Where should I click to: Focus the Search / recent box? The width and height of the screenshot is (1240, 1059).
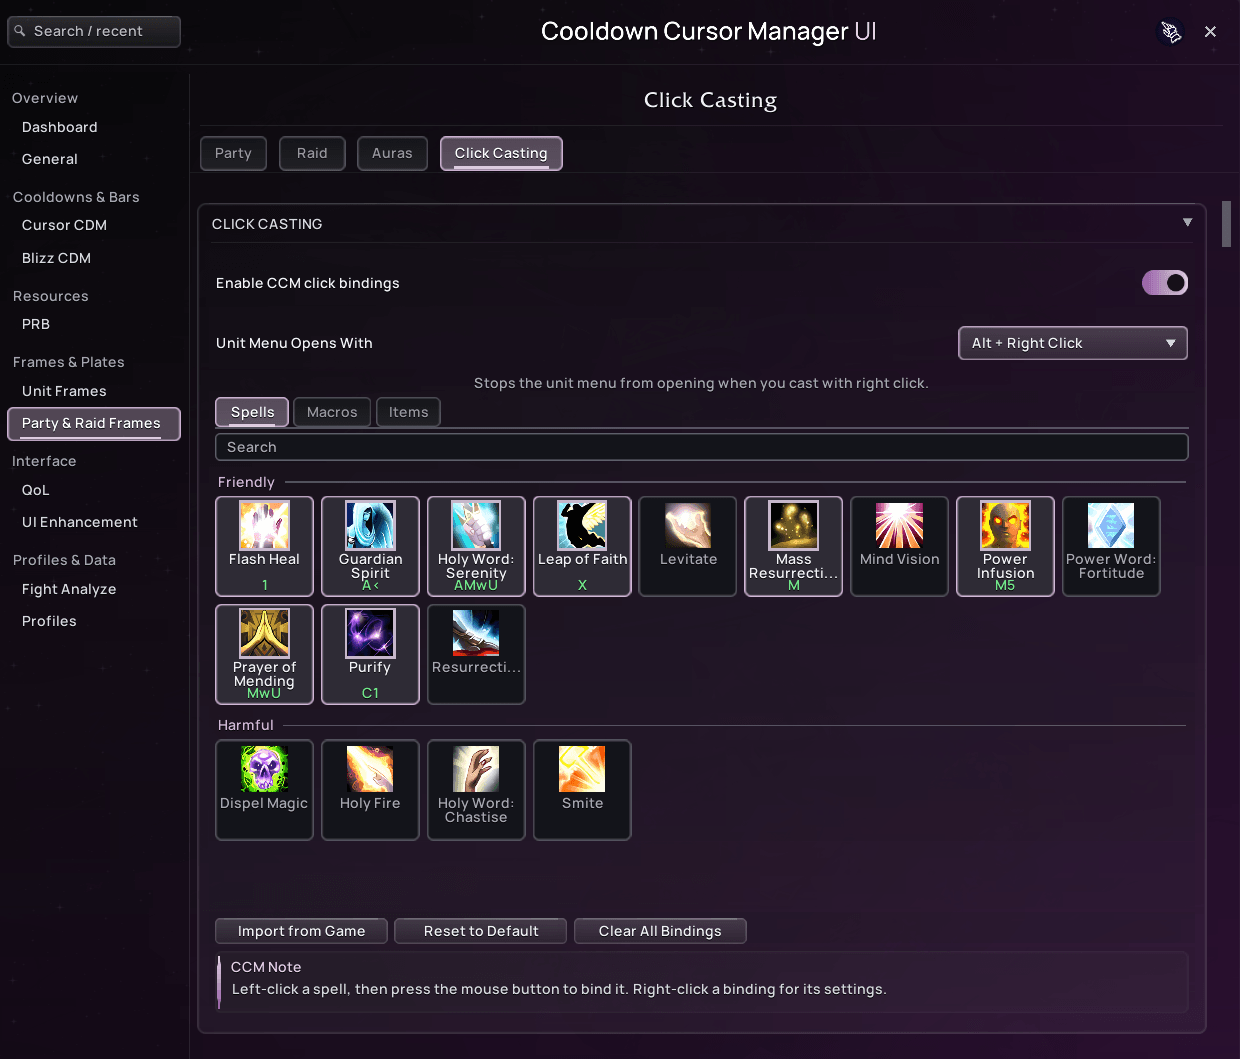pyautogui.click(x=94, y=31)
